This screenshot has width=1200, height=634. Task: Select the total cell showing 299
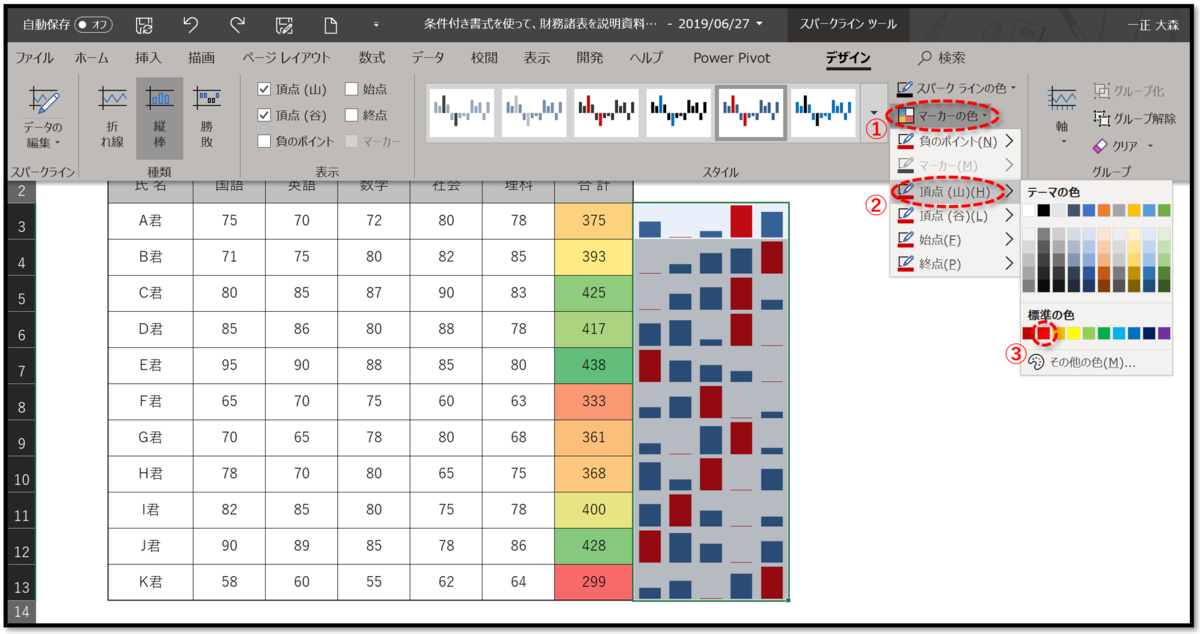(x=594, y=582)
